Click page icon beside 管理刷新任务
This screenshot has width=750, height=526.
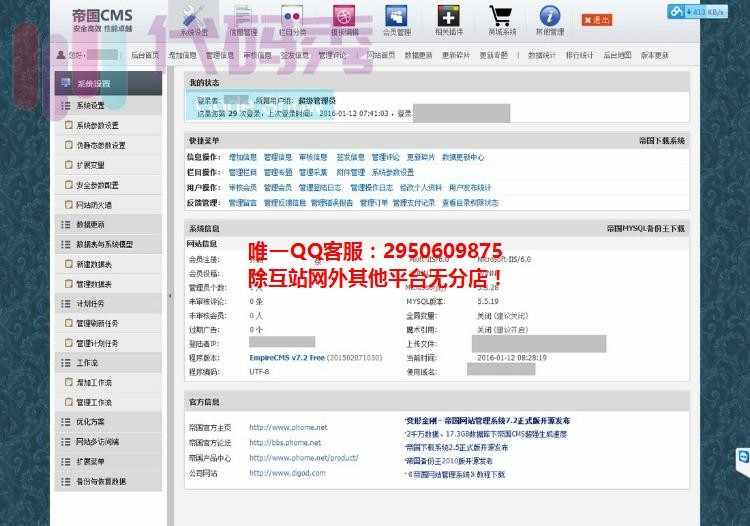(69, 323)
